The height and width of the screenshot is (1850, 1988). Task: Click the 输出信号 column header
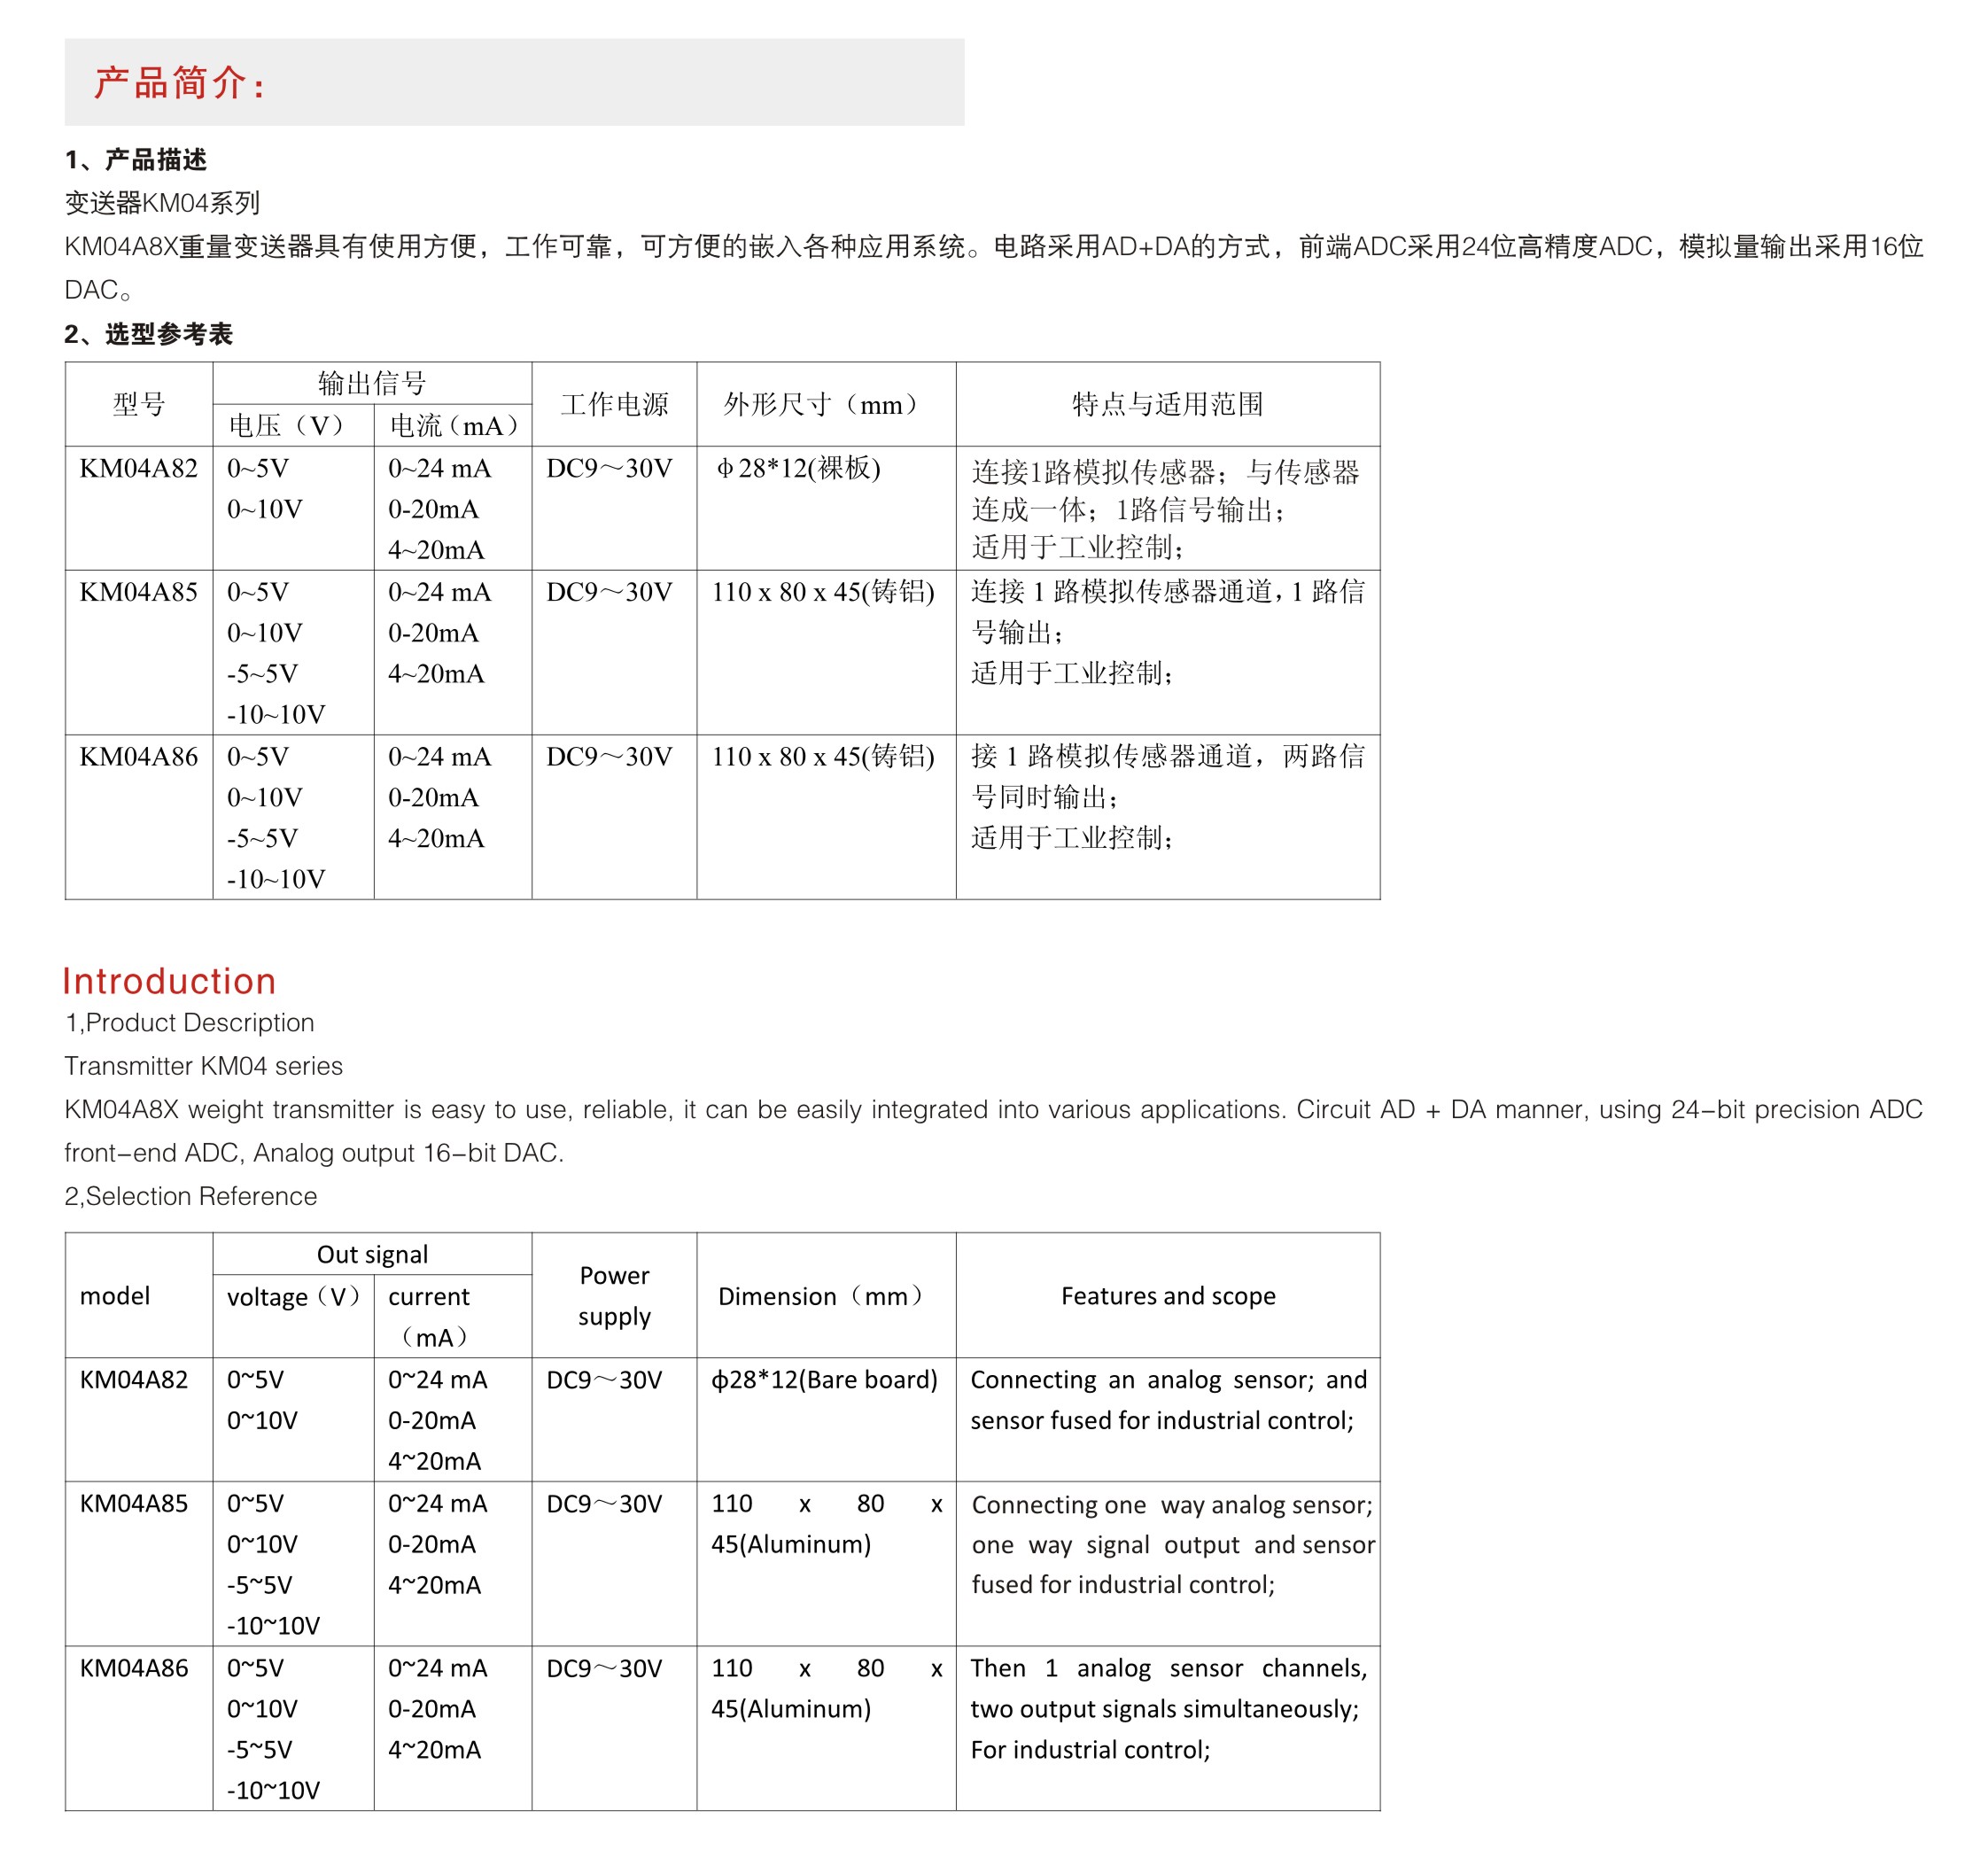click(x=371, y=383)
